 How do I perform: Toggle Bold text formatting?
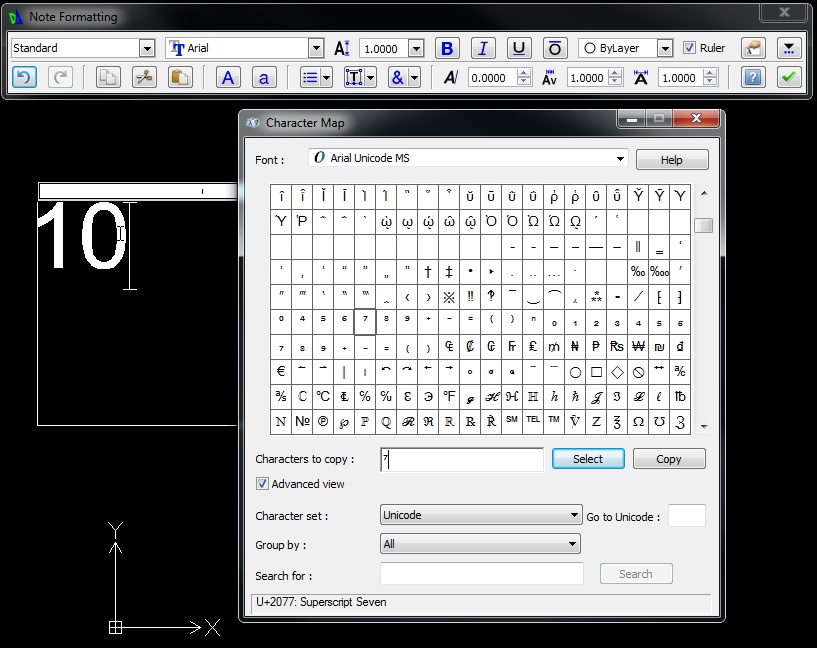coord(446,48)
